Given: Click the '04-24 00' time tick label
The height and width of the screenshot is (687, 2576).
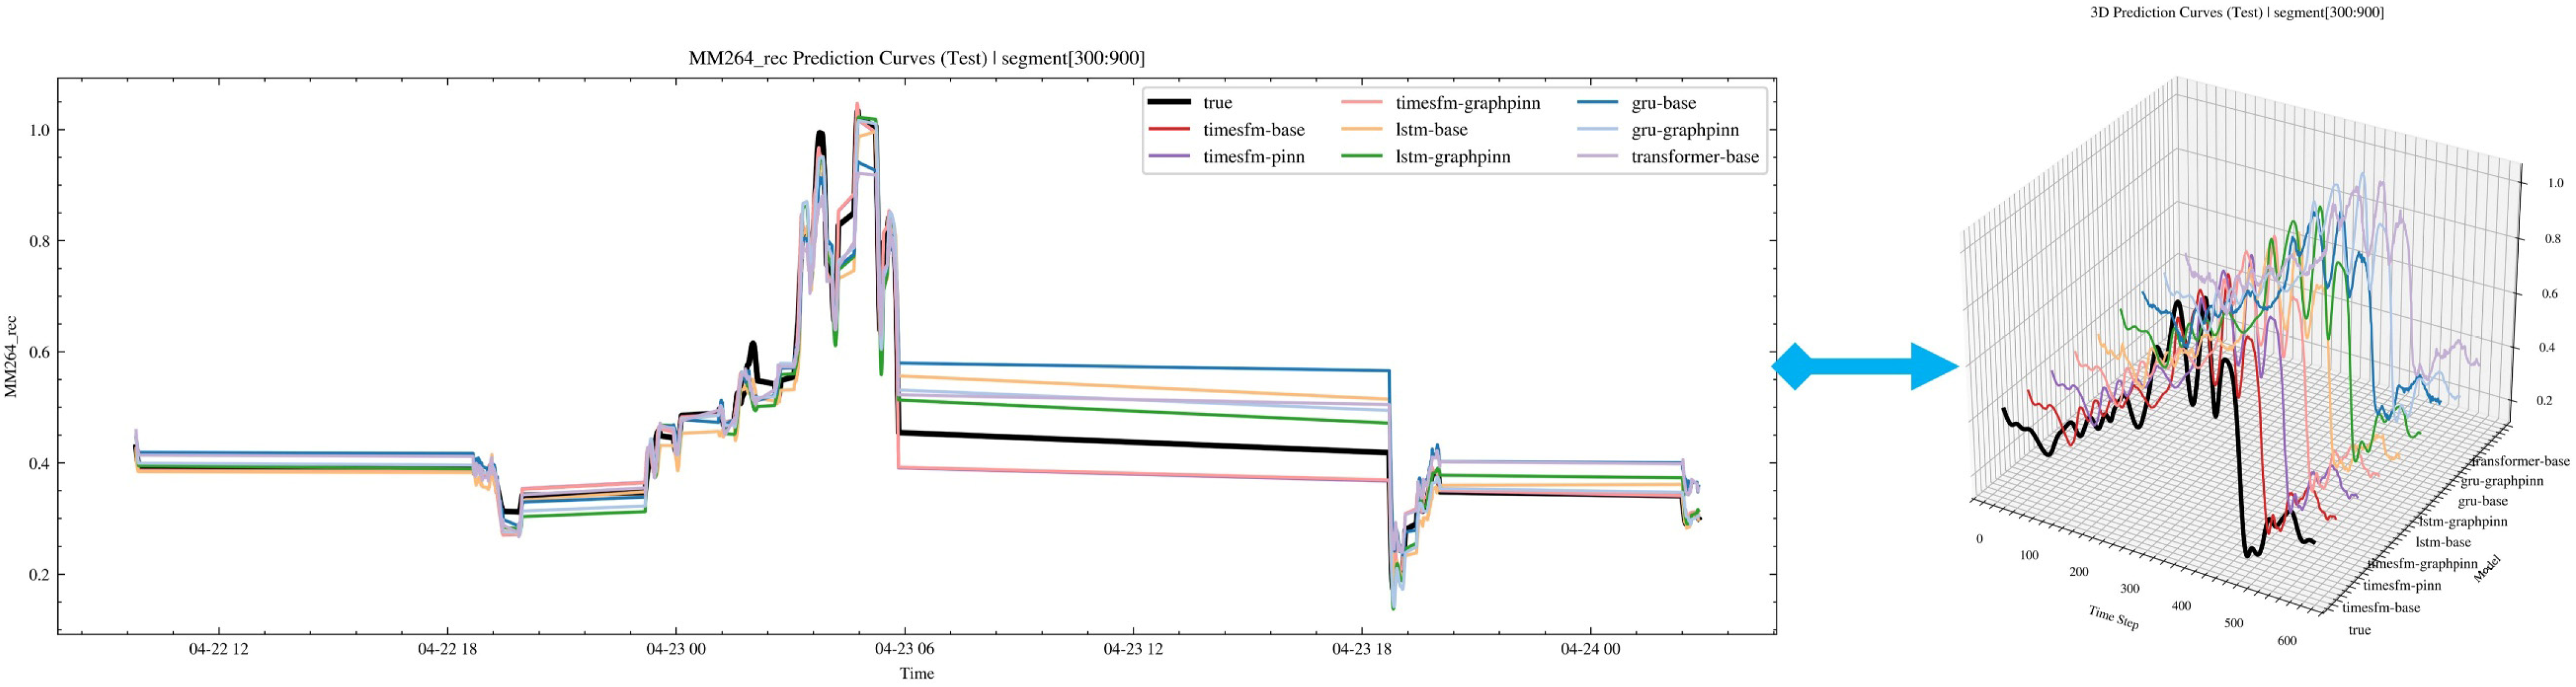Looking at the screenshot, I should point(1590,649).
